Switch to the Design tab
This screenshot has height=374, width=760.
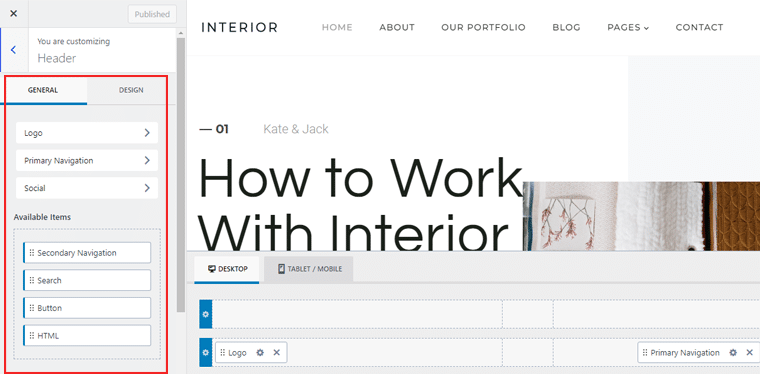[x=131, y=90]
